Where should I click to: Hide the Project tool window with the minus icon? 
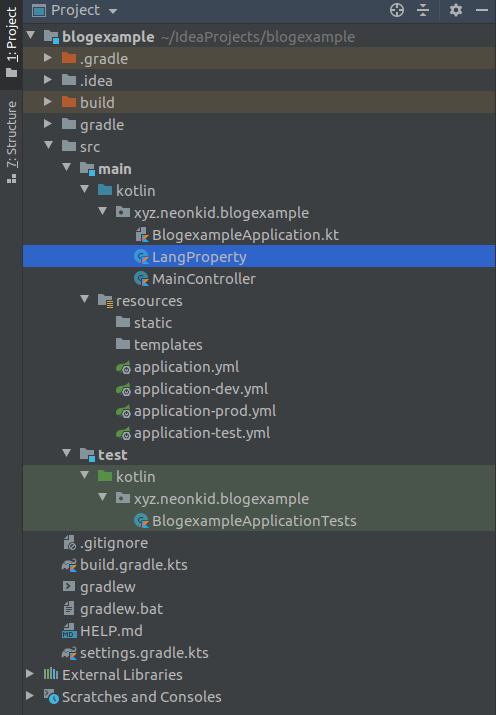click(482, 10)
